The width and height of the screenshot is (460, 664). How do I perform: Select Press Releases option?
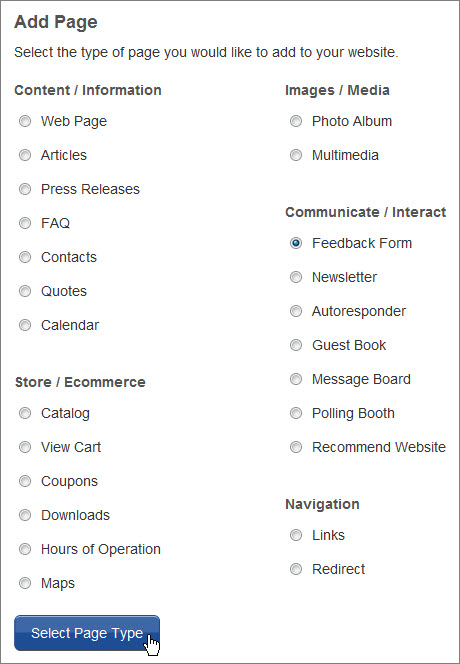(25, 189)
